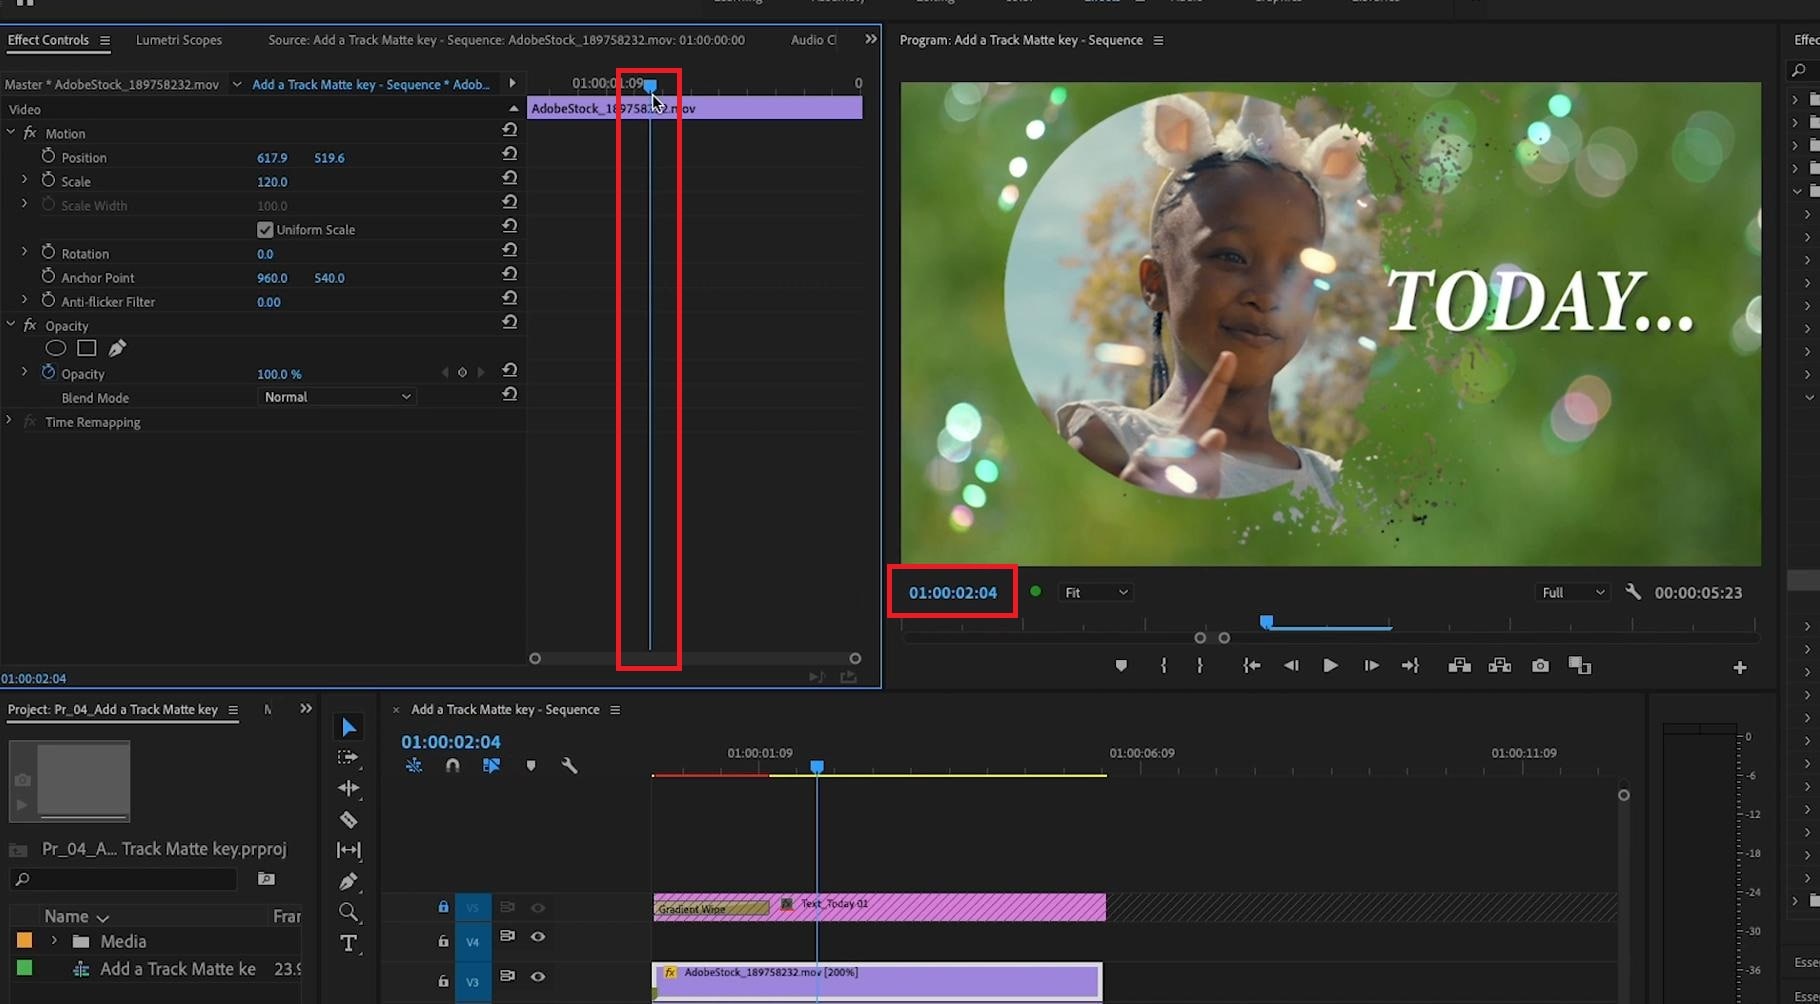1820x1004 pixels.
Task: Select the Pen tool in tools panel
Action: [x=348, y=881]
